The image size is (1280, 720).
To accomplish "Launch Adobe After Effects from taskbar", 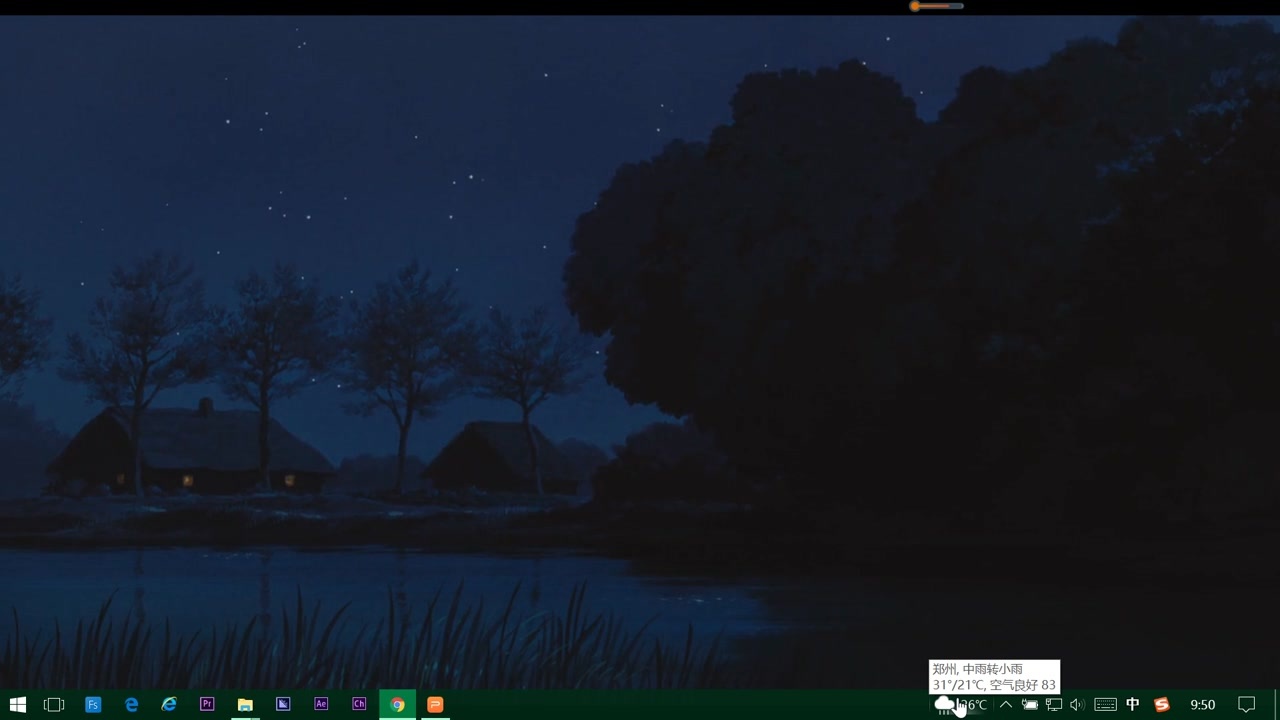I will pyautogui.click(x=321, y=704).
